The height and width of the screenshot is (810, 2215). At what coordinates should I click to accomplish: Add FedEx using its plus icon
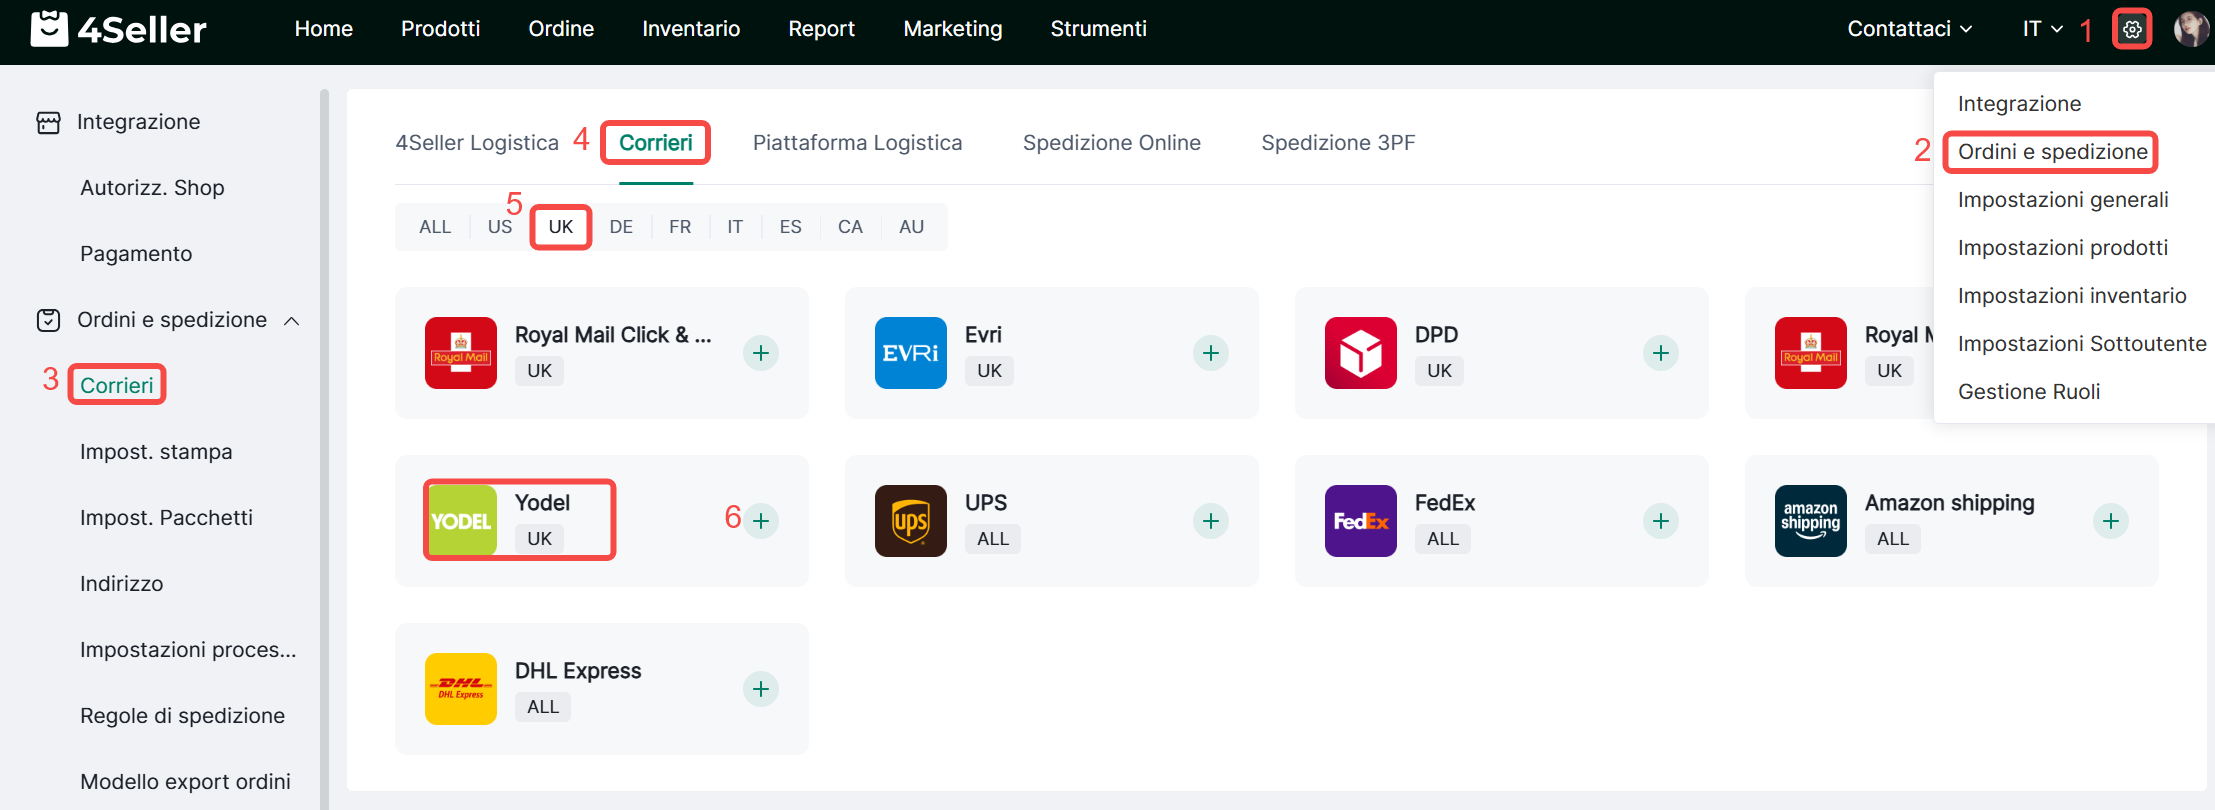1660,521
